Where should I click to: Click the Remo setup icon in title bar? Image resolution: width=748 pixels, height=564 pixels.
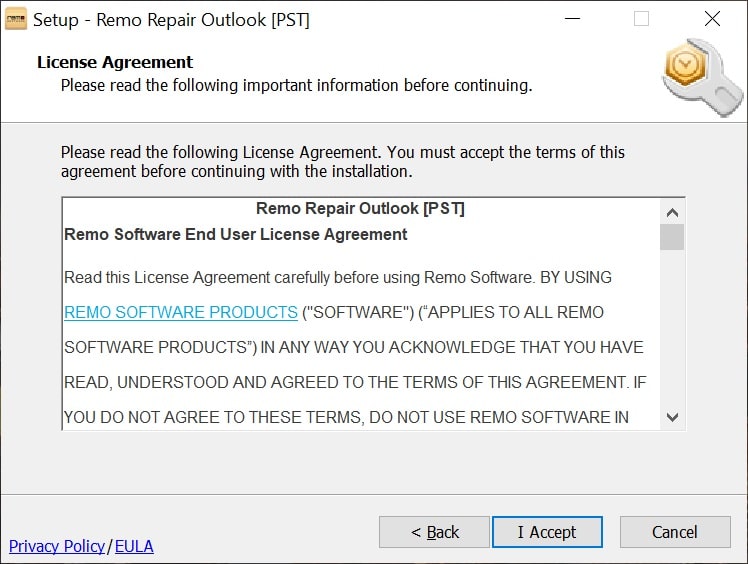point(16,20)
